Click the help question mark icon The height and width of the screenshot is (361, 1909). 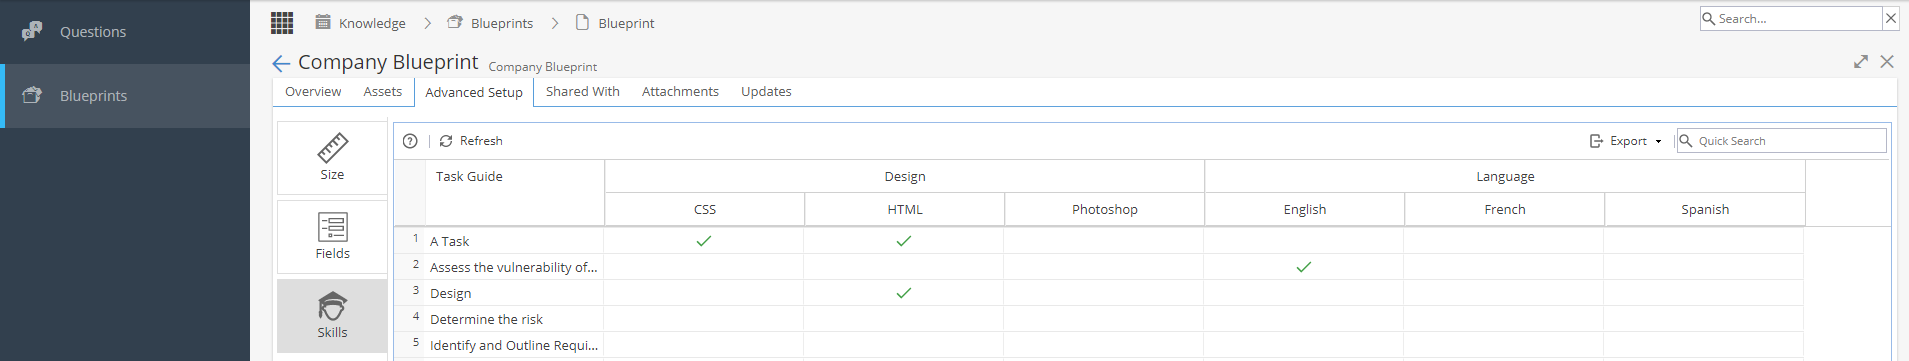pos(410,141)
